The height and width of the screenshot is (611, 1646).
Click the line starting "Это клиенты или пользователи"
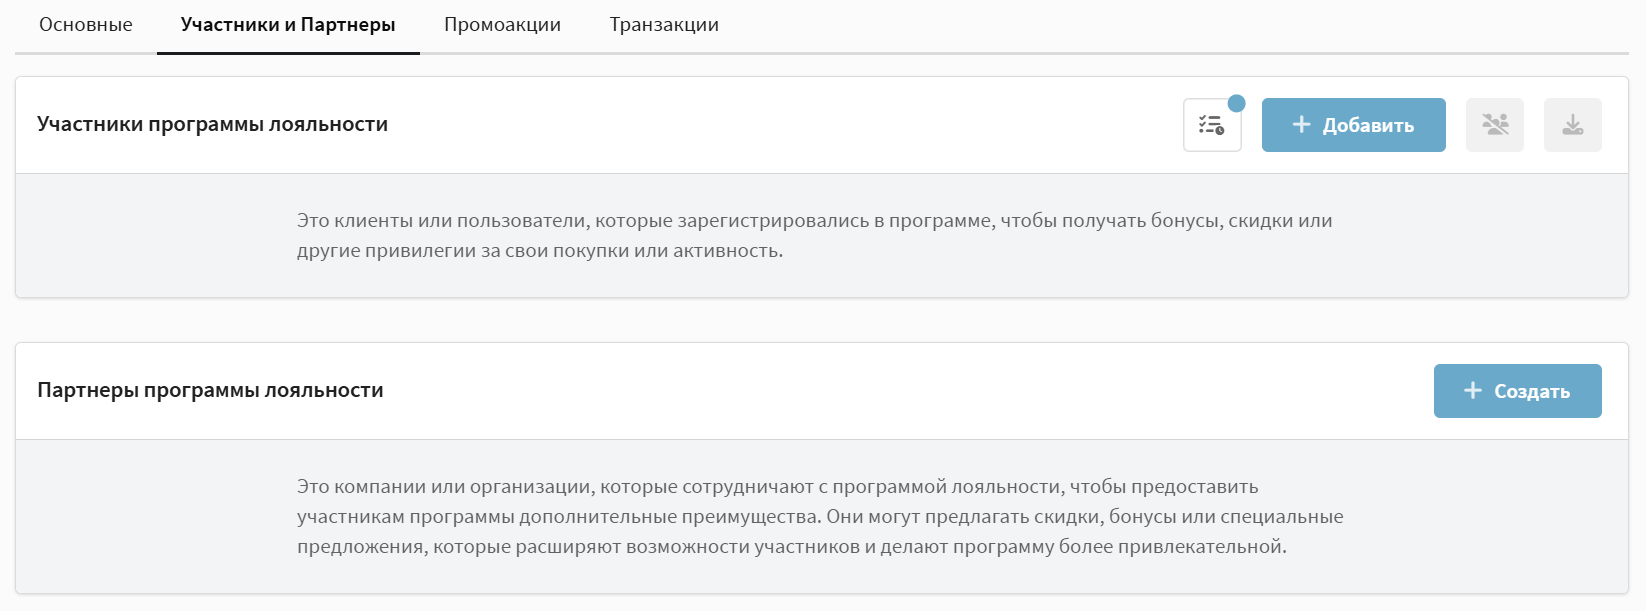(814, 221)
